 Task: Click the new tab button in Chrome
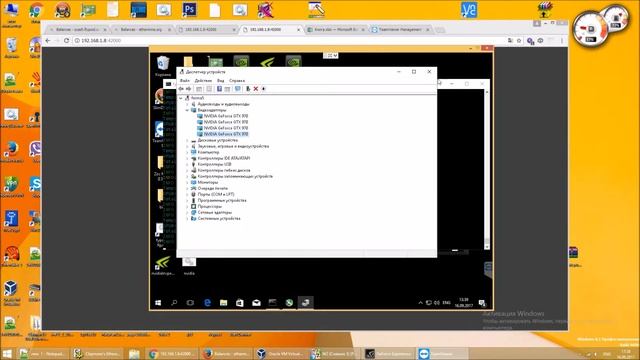[440, 30]
